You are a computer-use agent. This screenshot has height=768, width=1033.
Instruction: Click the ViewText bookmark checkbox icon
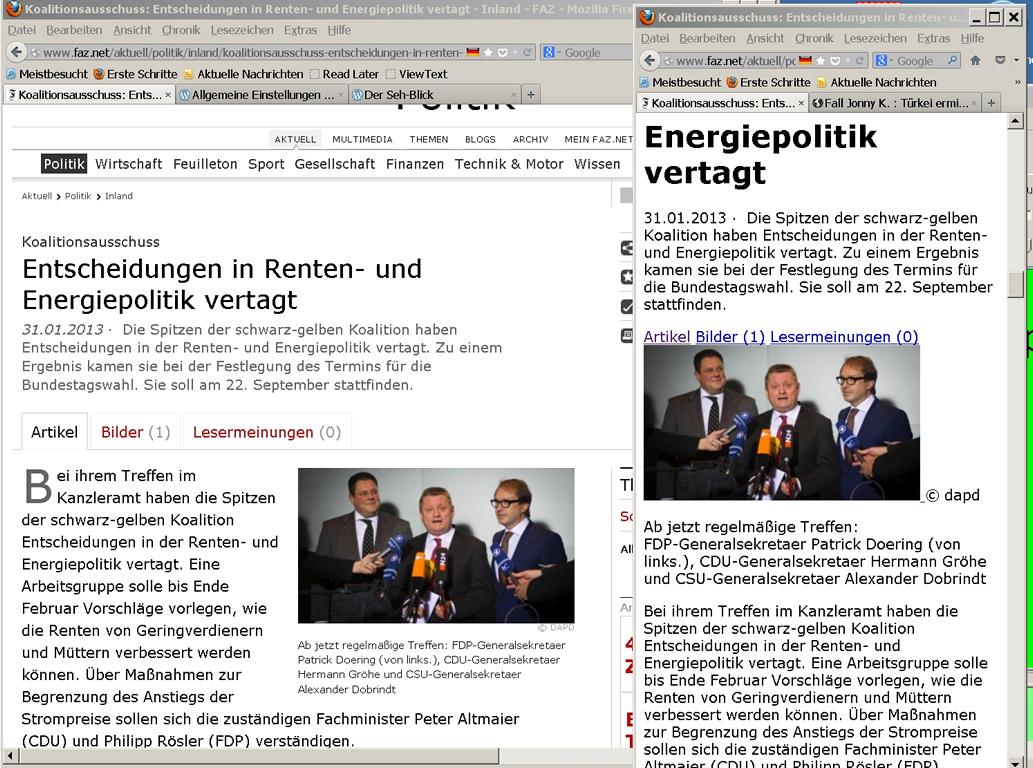pos(391,74)
